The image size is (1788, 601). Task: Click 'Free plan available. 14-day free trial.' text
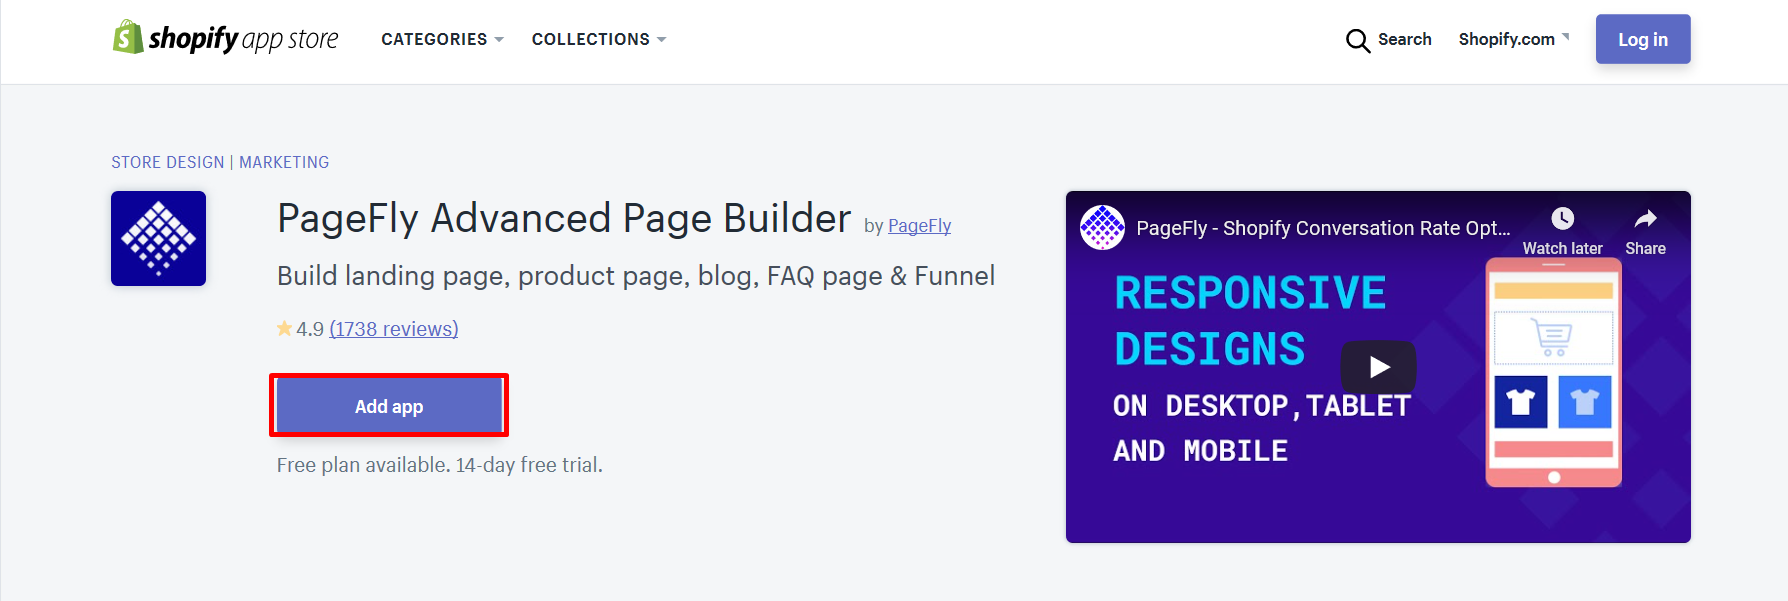tap(440, 465)
